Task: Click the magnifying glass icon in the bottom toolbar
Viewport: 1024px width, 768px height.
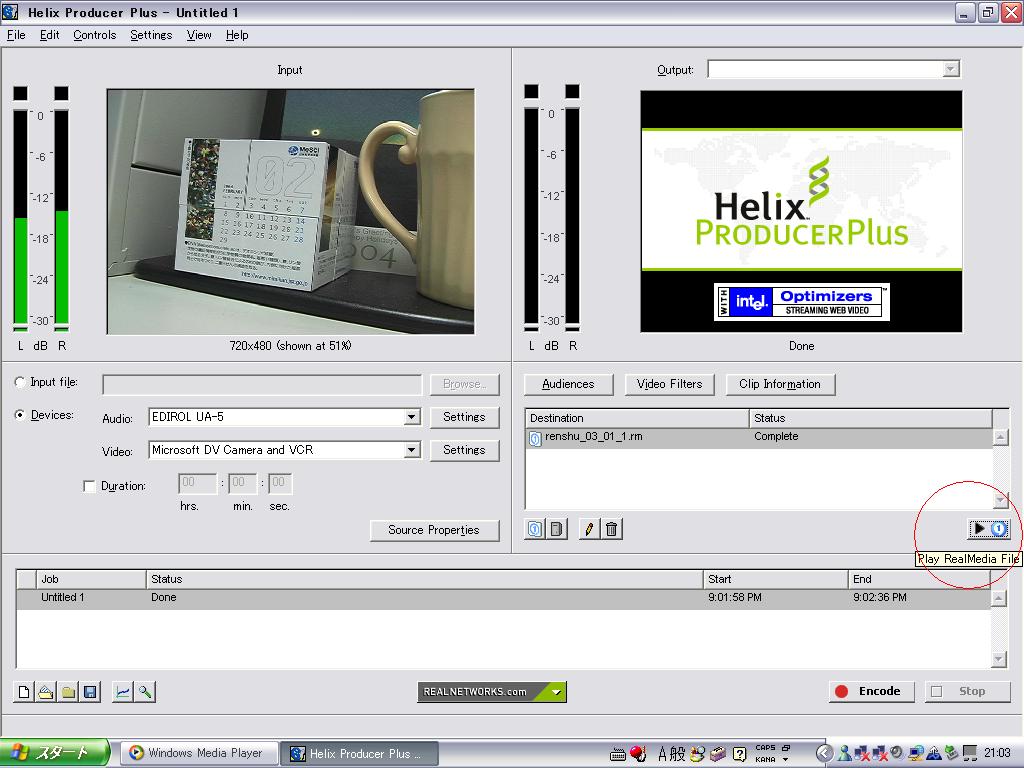Action: tap(144, 692)
